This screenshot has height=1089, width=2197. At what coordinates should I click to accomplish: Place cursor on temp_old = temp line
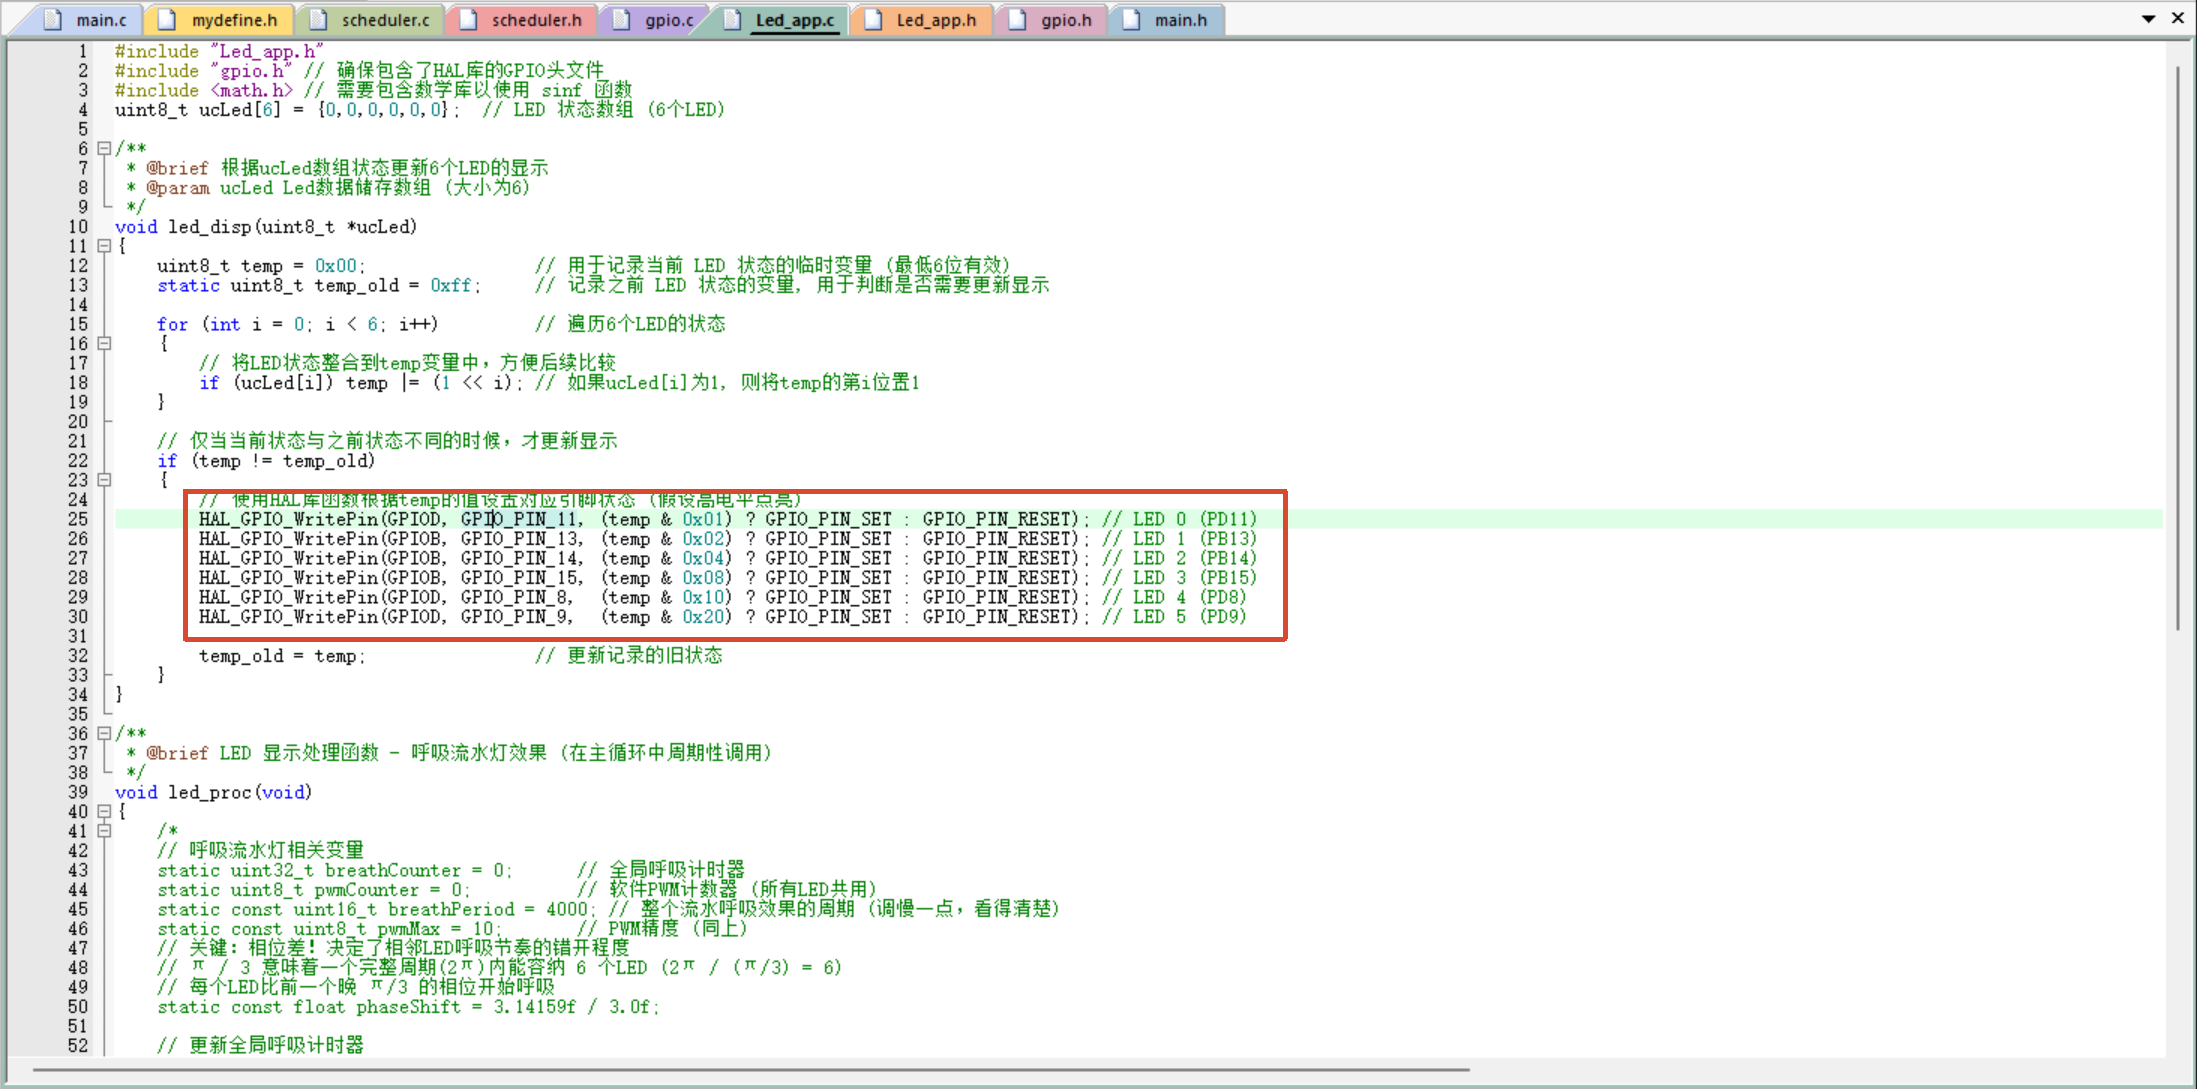280,656
